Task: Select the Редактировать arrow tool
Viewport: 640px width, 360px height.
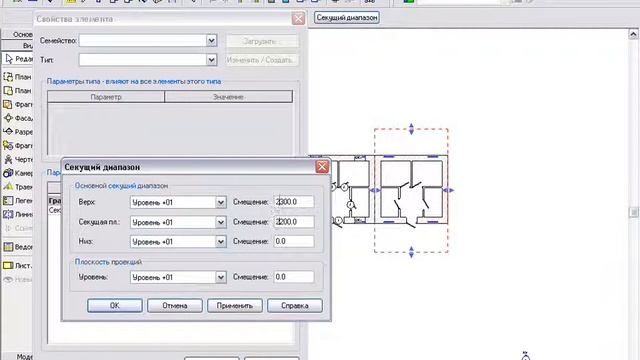Action: click(x=18, y=59)
